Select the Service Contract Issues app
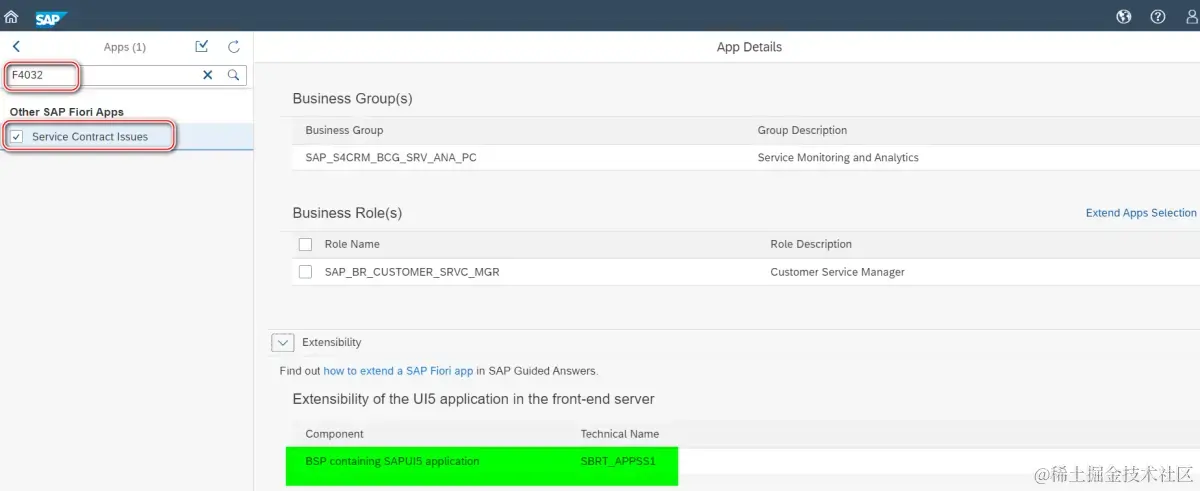 [x=126, y=137]
